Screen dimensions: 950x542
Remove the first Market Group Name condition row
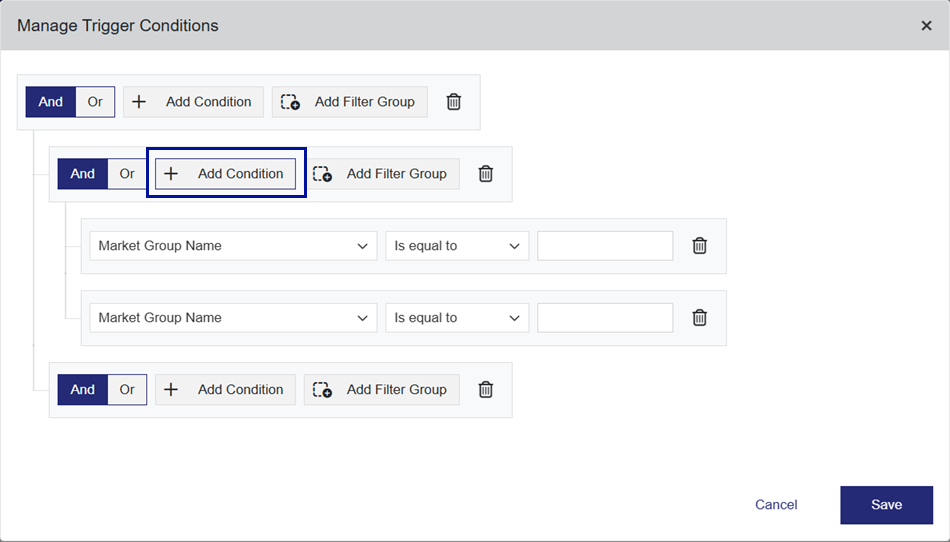[700, 246]
